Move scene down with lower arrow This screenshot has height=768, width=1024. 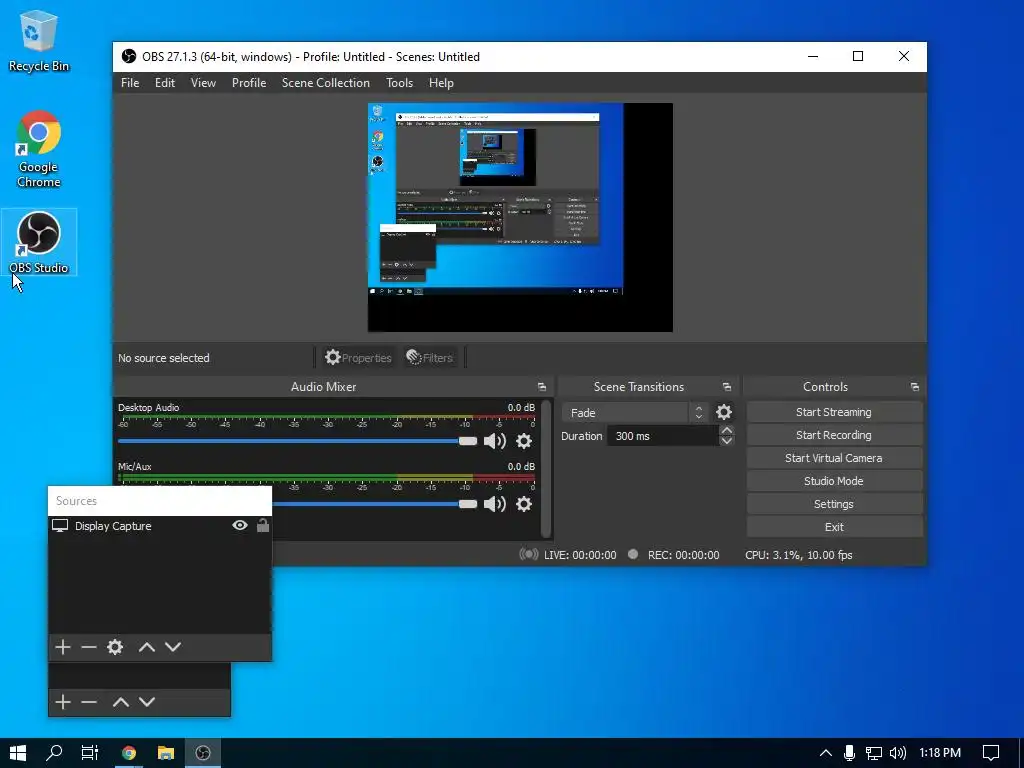147,702
